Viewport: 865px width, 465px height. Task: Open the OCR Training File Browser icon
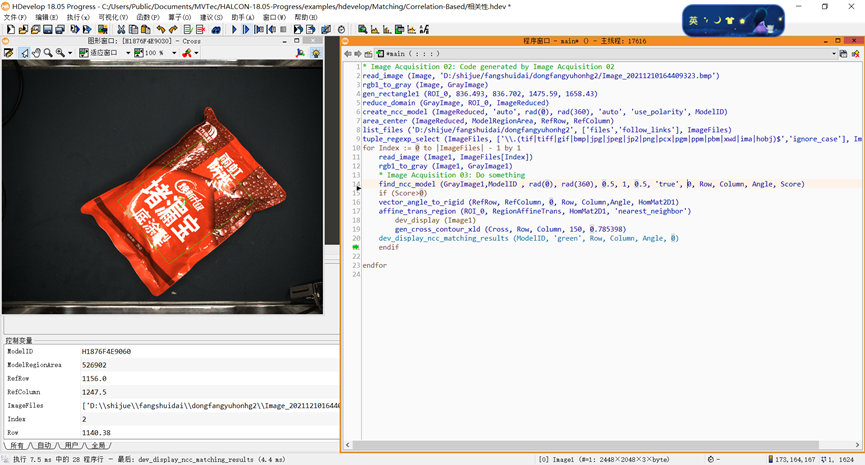click(x=424, y=29)
